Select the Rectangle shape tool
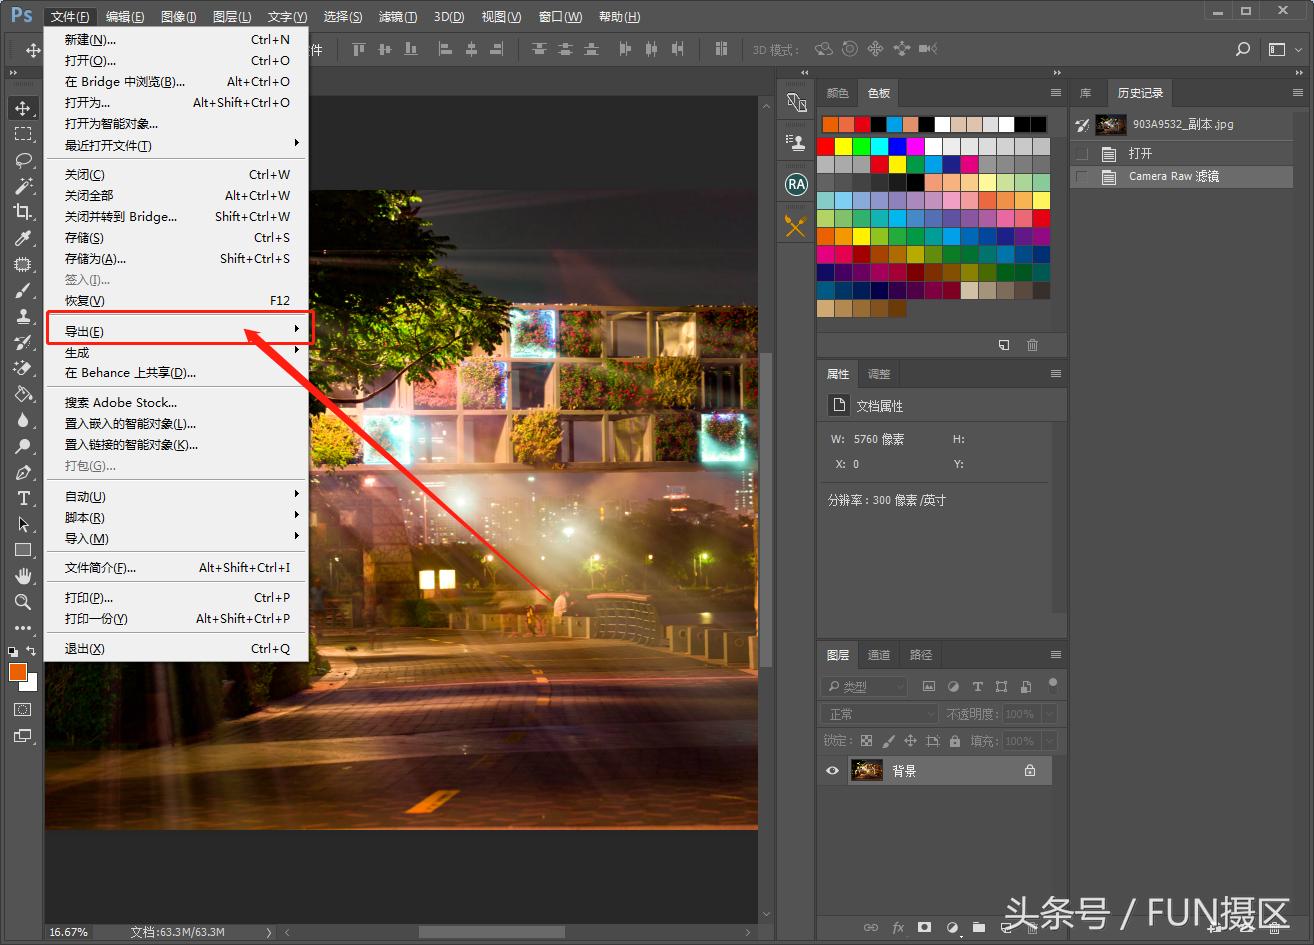This screenshot has height=945, width=1314. click(22, 550)
